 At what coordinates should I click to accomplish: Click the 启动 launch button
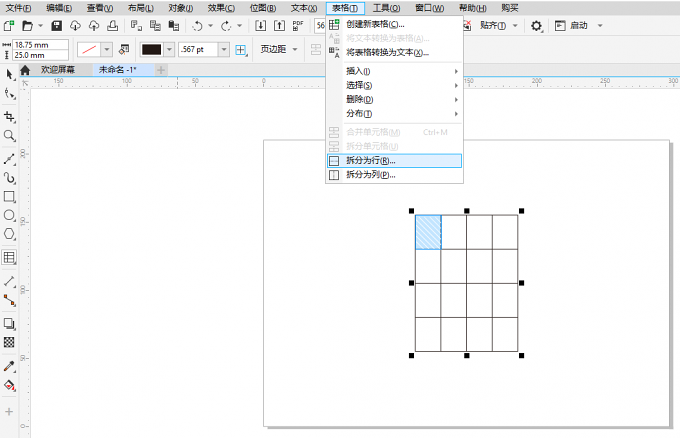[579, 25]
